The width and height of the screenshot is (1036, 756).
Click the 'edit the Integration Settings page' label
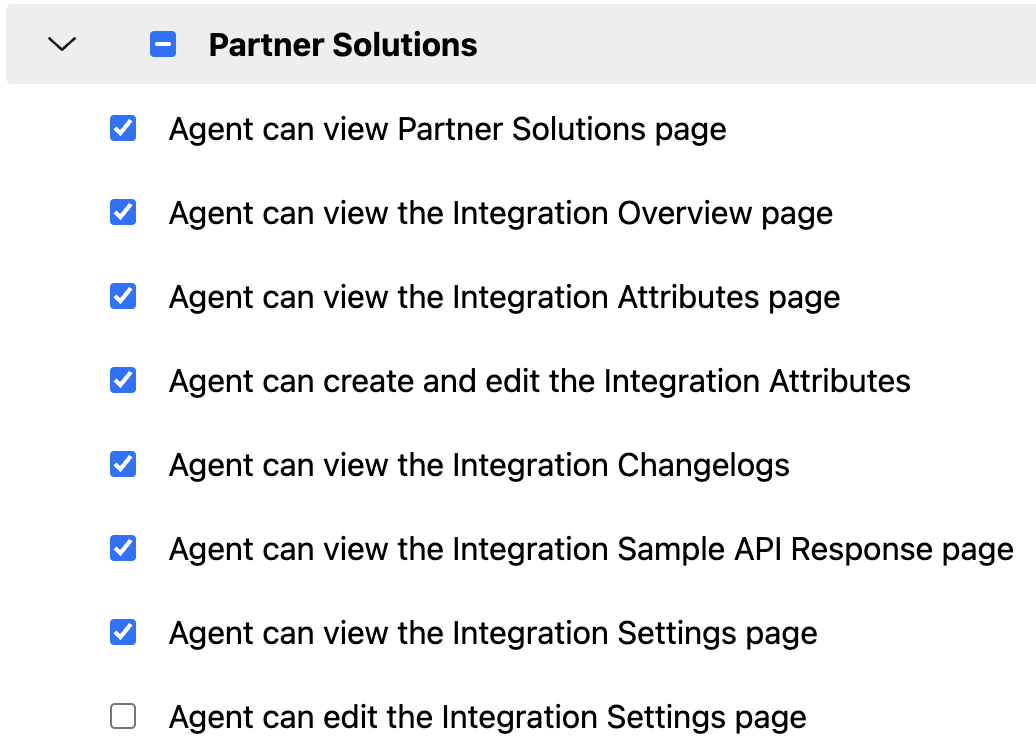pos(488,718)
